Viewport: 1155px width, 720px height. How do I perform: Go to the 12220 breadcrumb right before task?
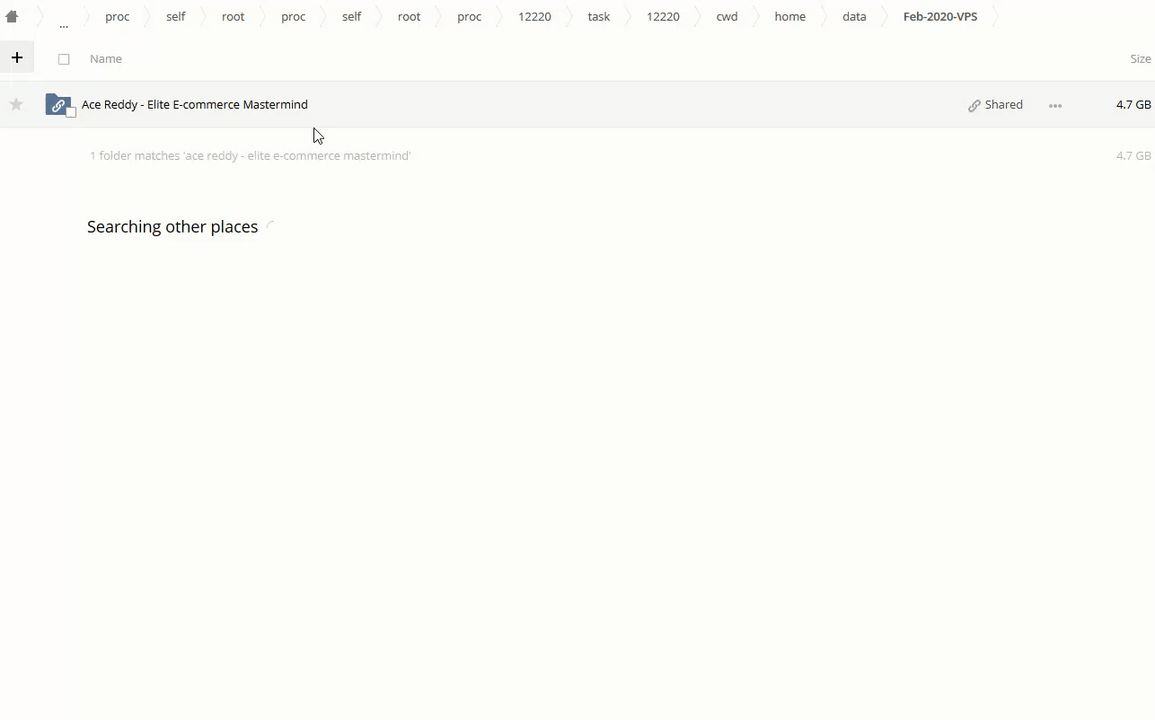click(534, 17)
